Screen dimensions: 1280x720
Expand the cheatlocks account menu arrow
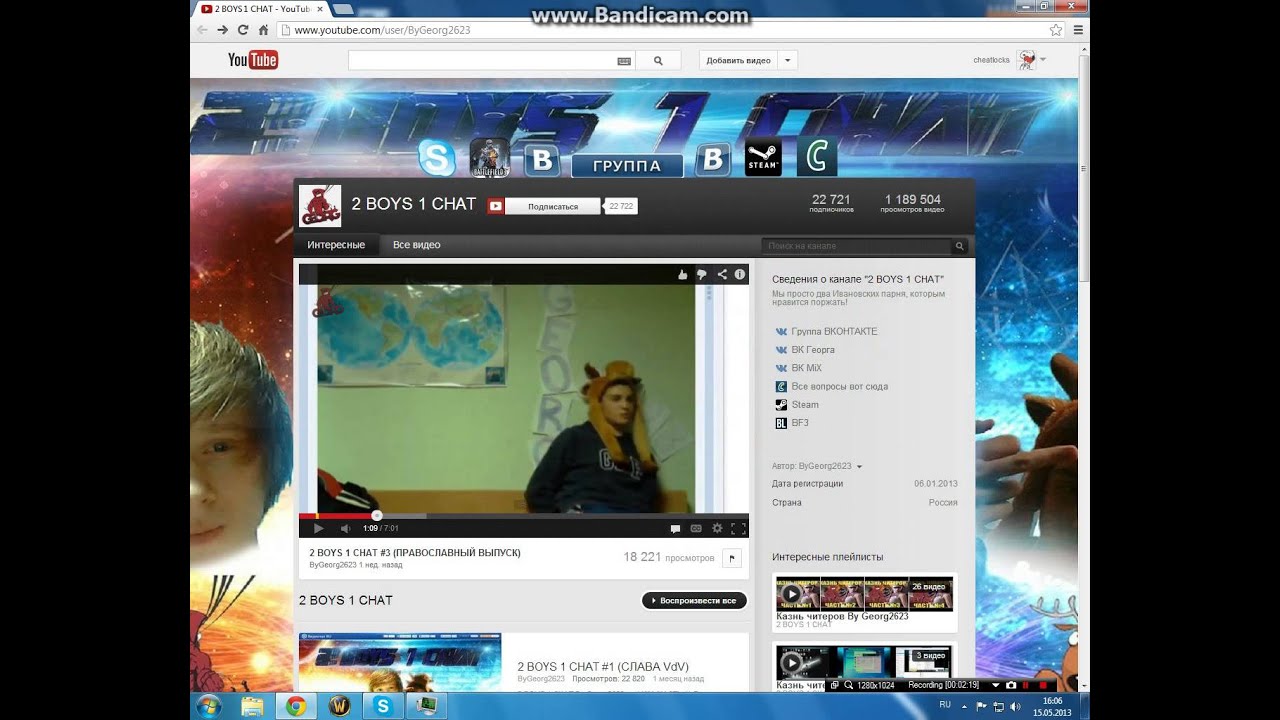1043,59
